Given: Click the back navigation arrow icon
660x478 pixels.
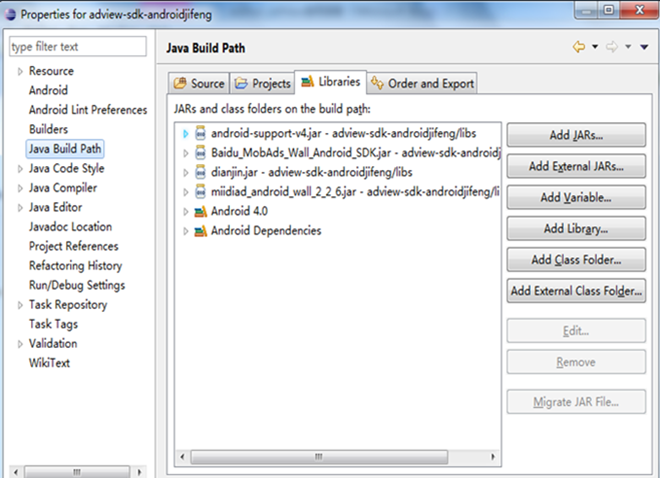Looking at the screenshot, I should click(x=578, y=47).
